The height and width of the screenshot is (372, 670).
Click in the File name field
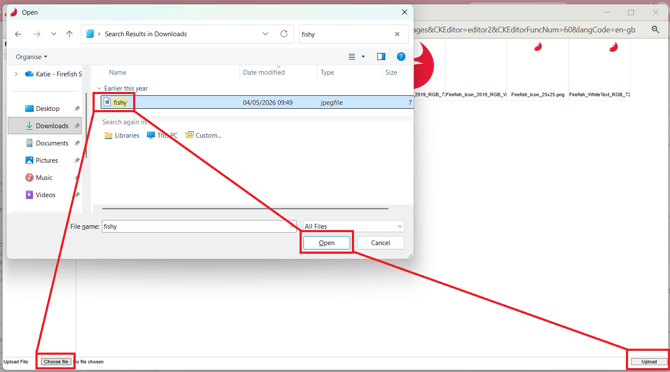pyautogui.click(x=199, y=226)
